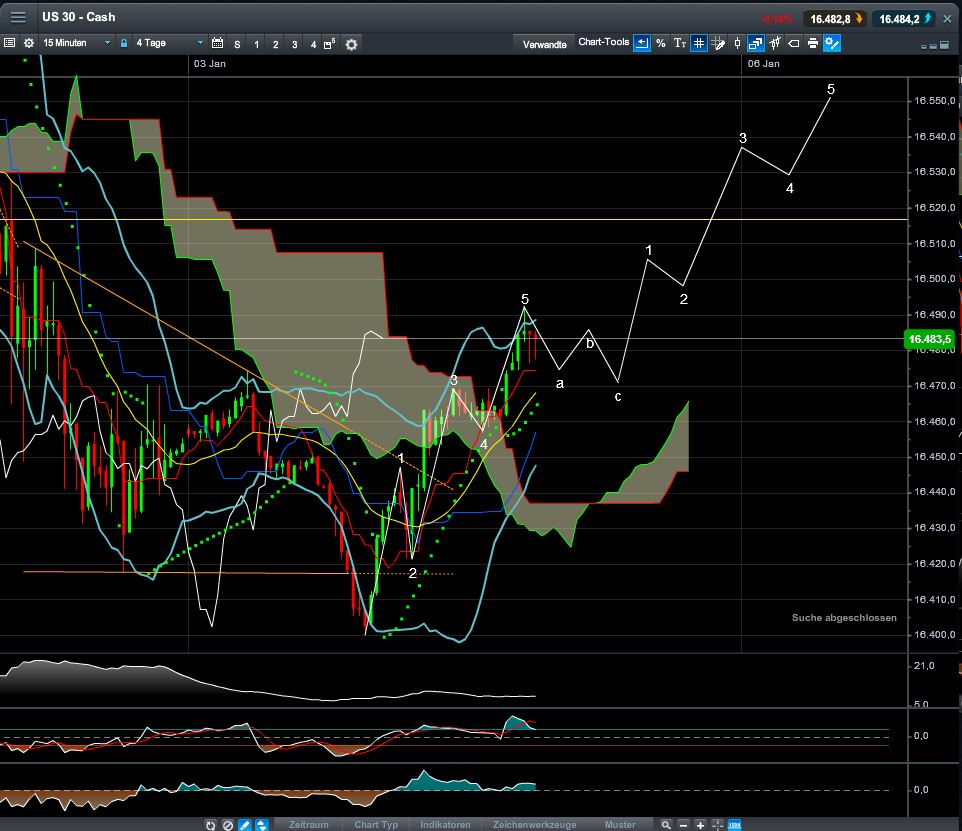Open the Muster menu
The image size is (962, 831).
coord(620,825)
